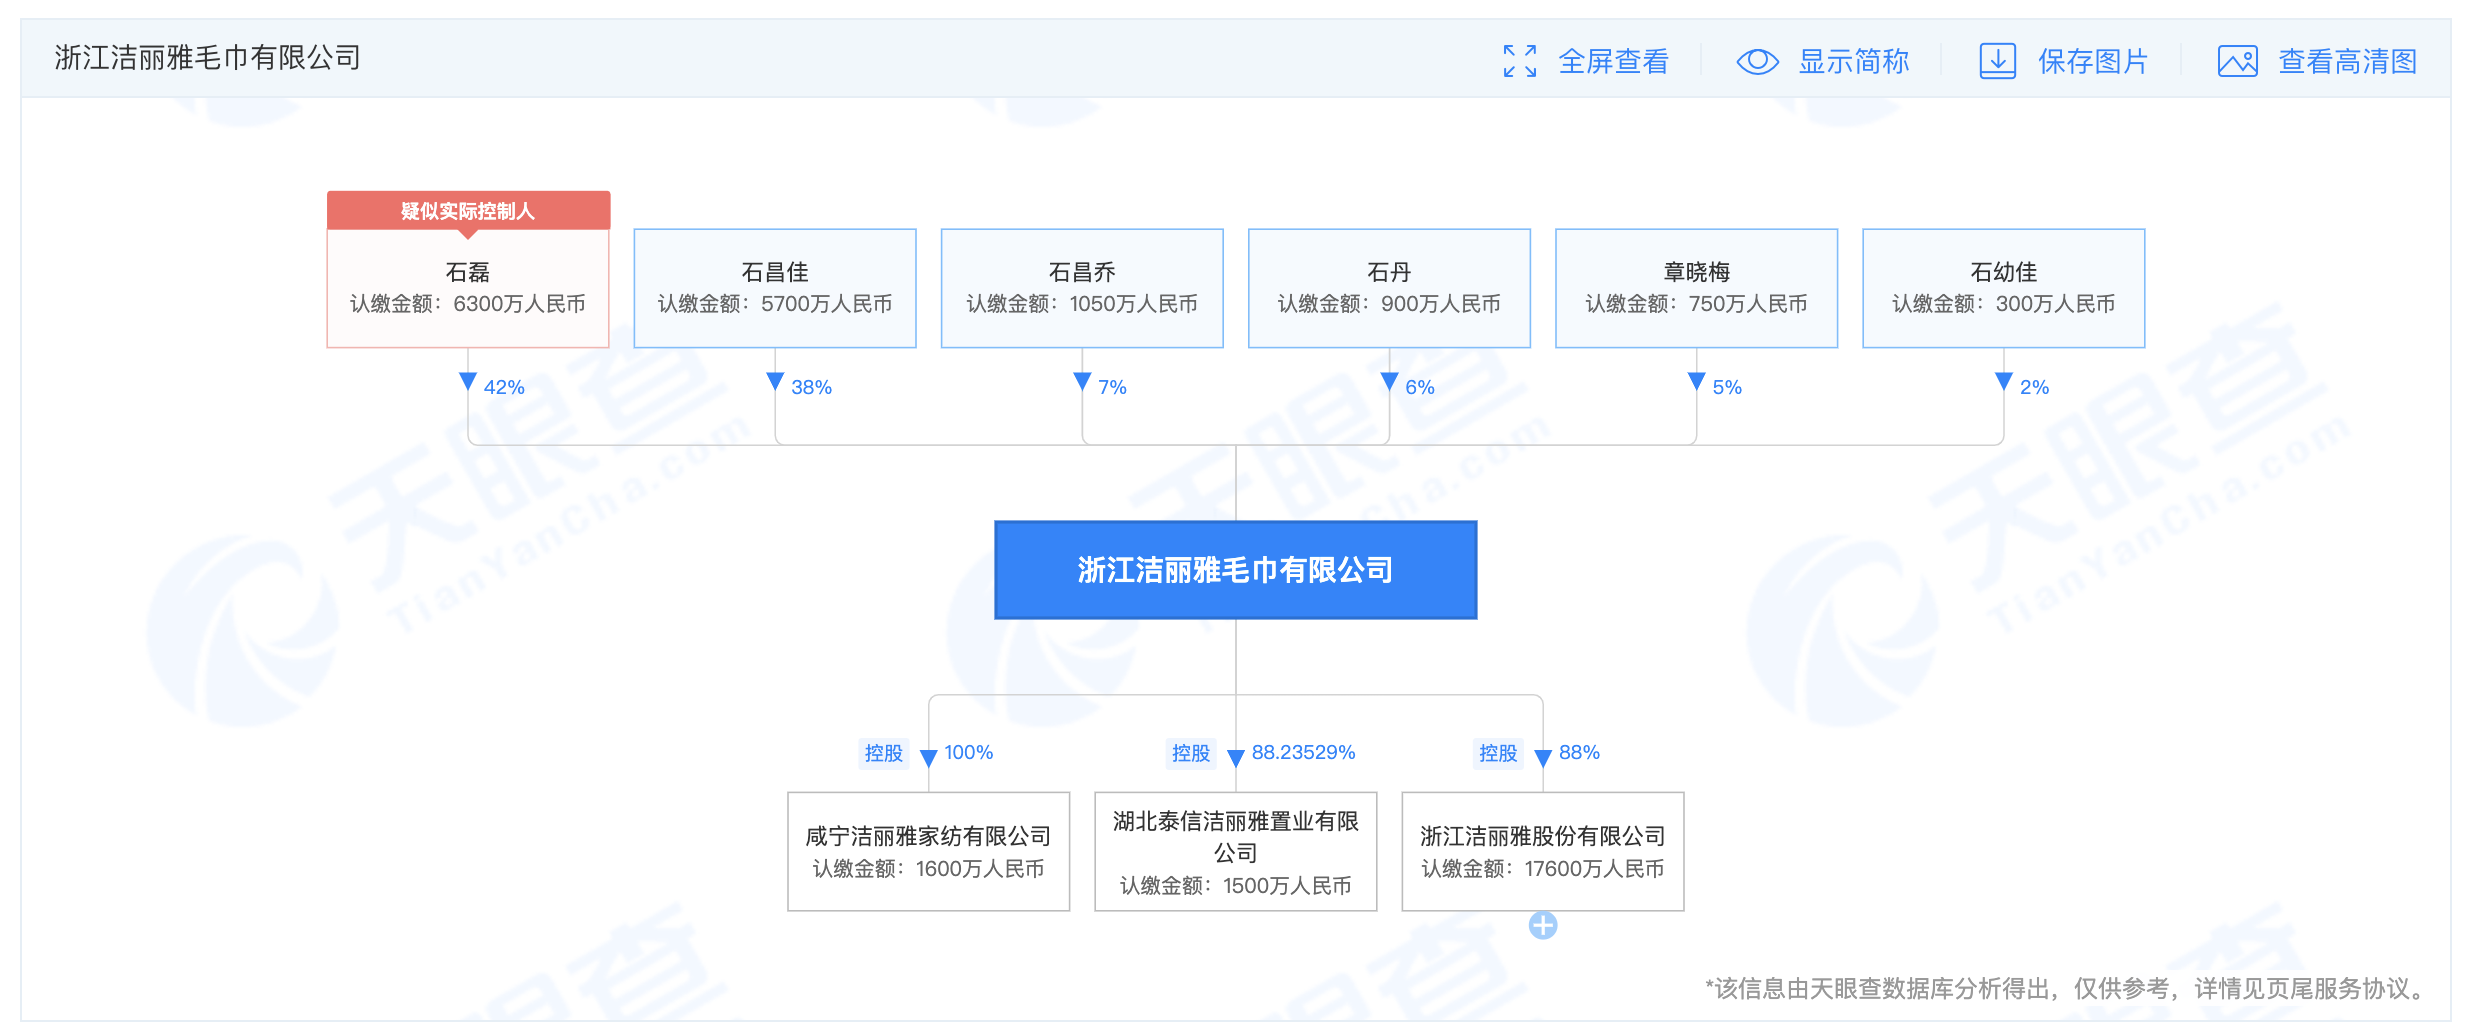Click the 88% holding percentage
Image resolution: width=2480 pixels, height=1028 pixels.
pyautogui.click(x=1579, y=752)
